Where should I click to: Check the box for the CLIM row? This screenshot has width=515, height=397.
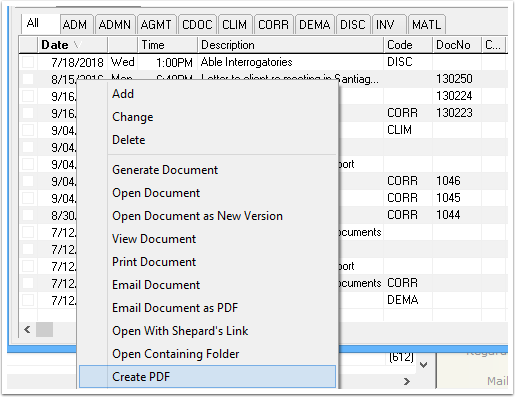[28, 130]
